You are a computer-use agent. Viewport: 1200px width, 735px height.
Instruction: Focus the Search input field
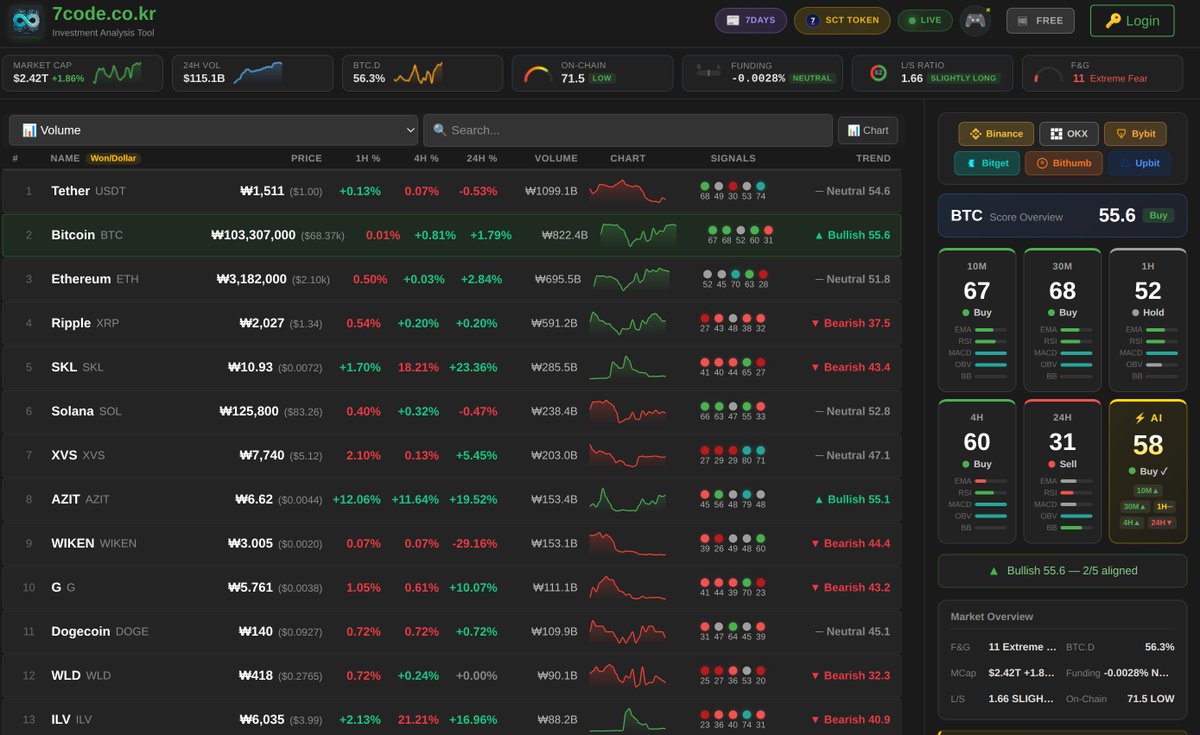pos(628,130)
